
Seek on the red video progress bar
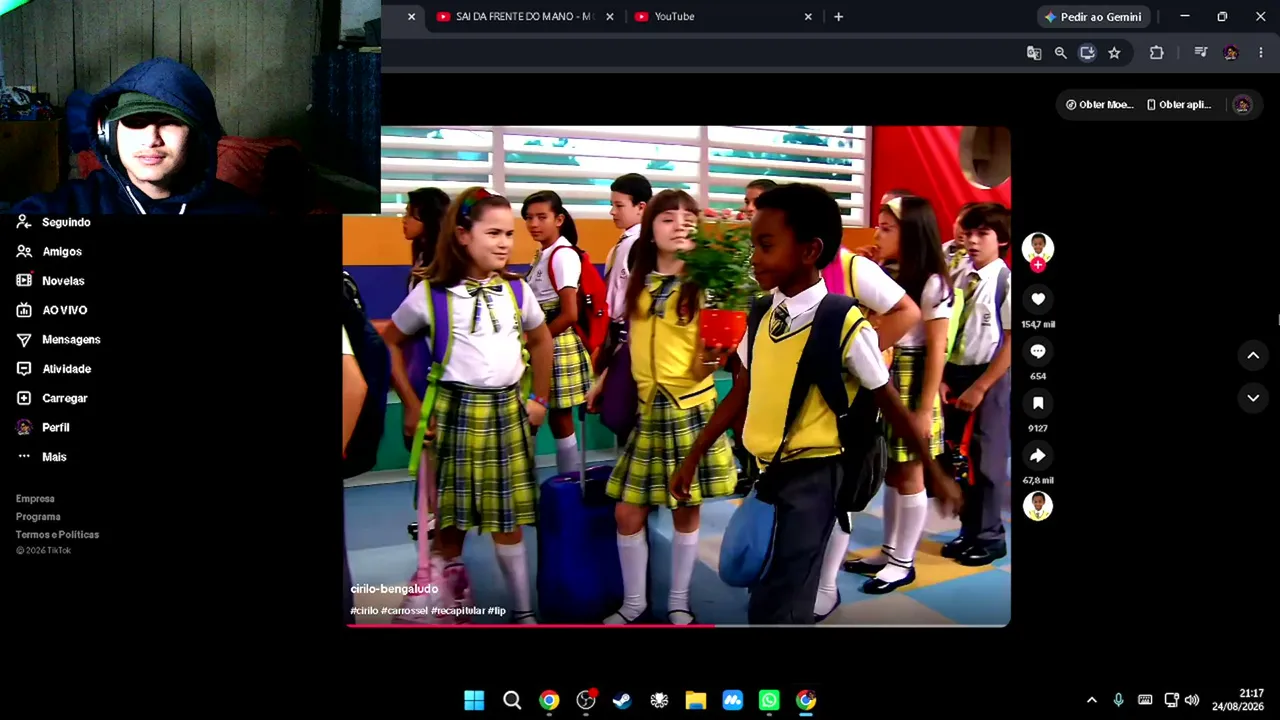(677, 626)
